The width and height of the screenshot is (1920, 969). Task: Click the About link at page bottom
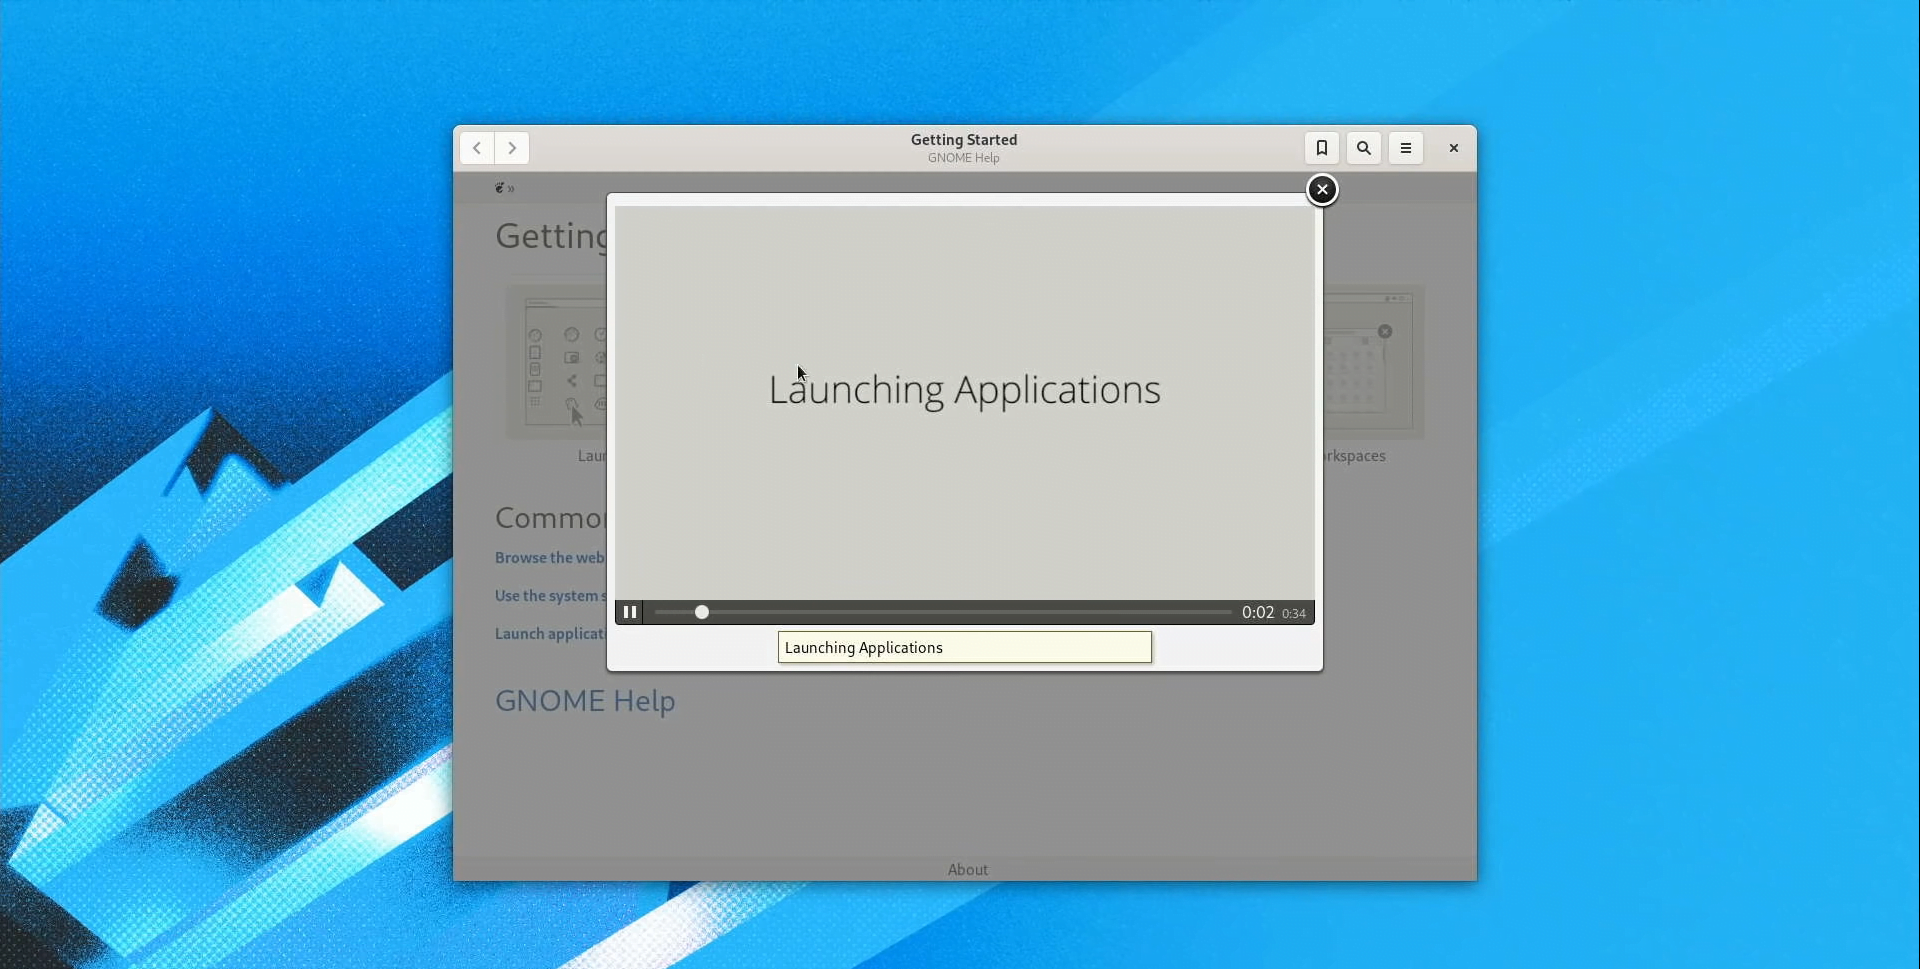[968, 870]
